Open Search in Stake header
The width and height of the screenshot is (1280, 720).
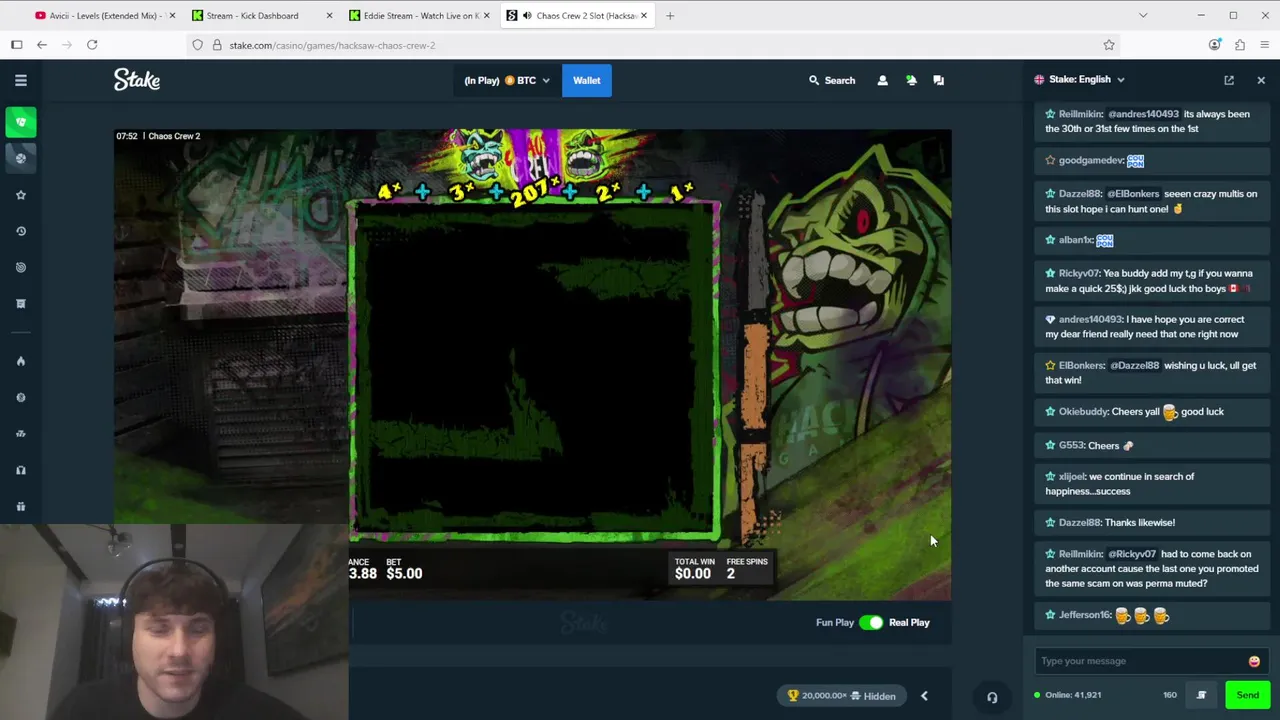click(832, 80)
